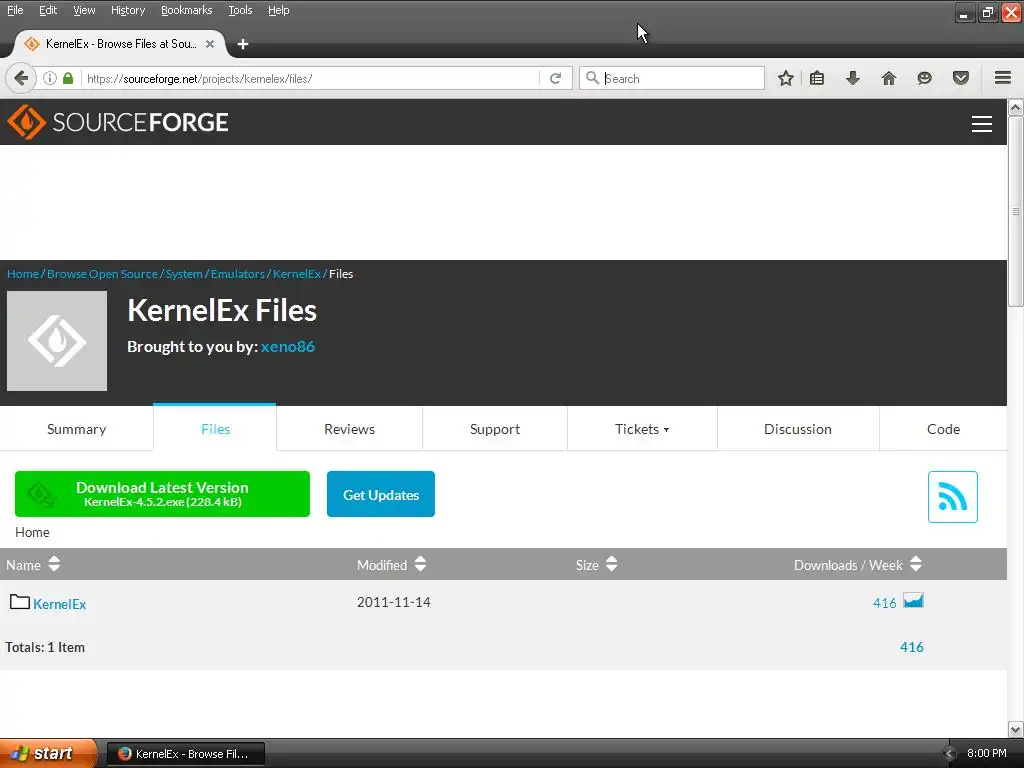Sort files by Size arrows
This screenshot has height=768, width=1024.
tap(611, 564)
